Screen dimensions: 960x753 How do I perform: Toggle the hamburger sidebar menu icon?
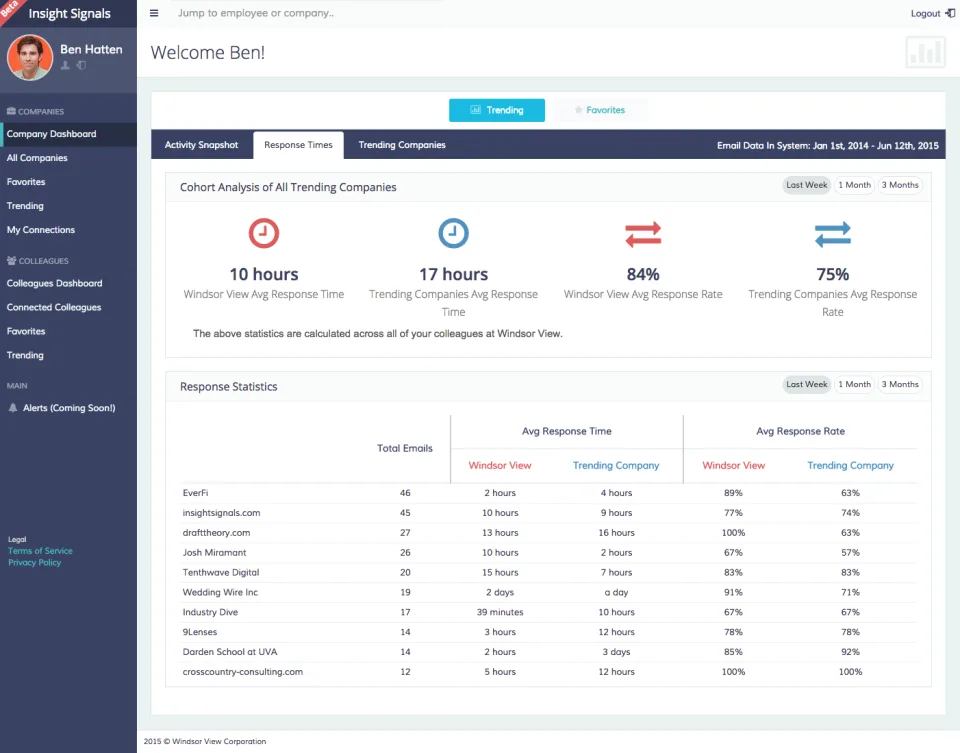(x=154, y=13)
